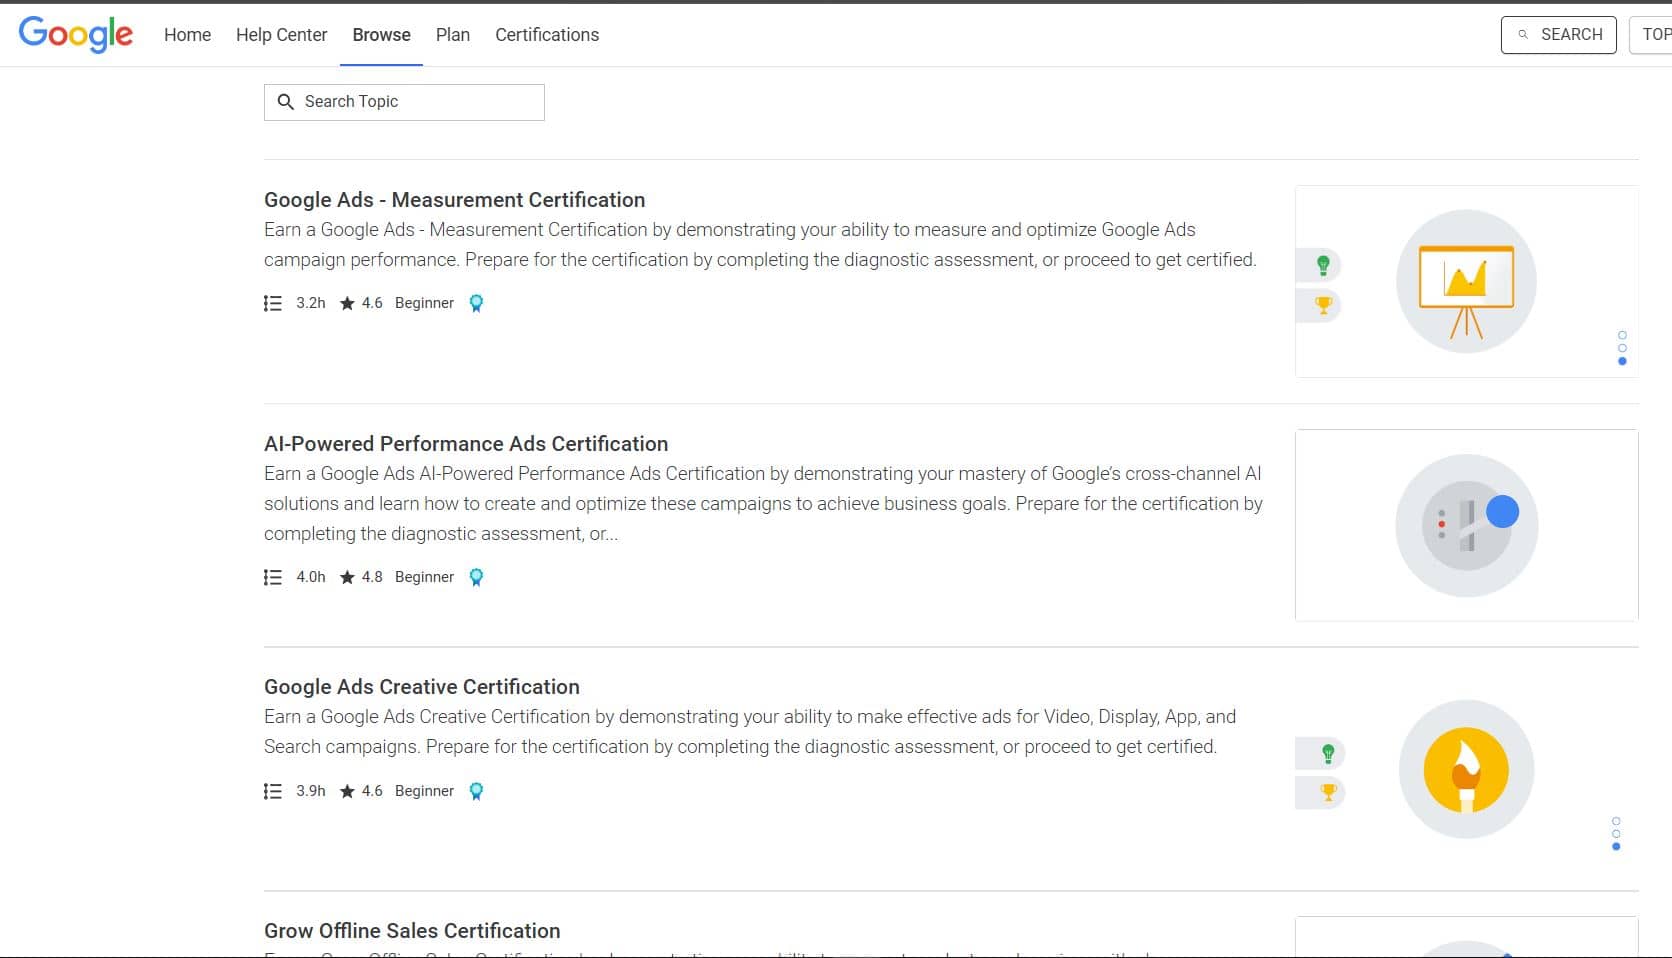Open the Plan tab

(x=452, y=35)
